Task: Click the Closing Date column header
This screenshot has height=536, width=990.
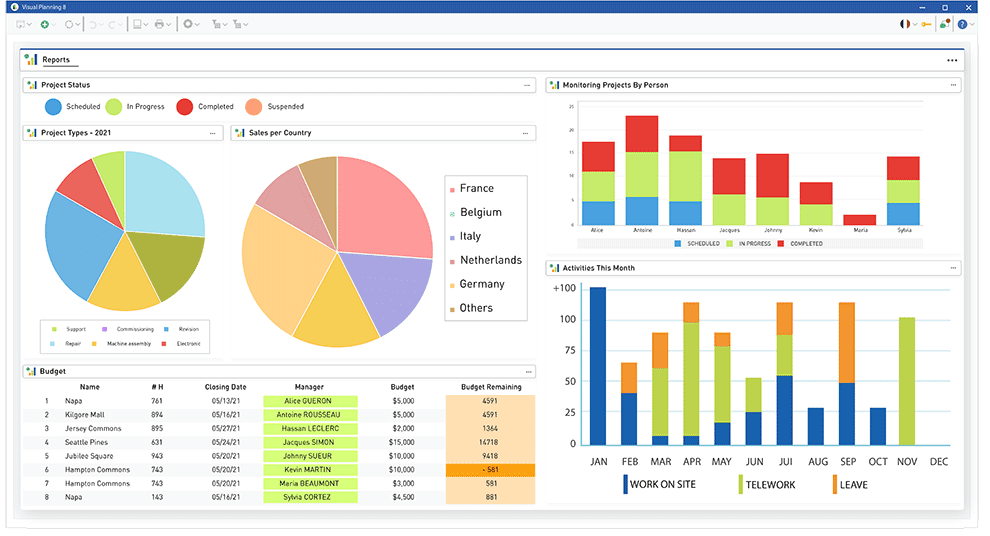Action: (226, 386)
